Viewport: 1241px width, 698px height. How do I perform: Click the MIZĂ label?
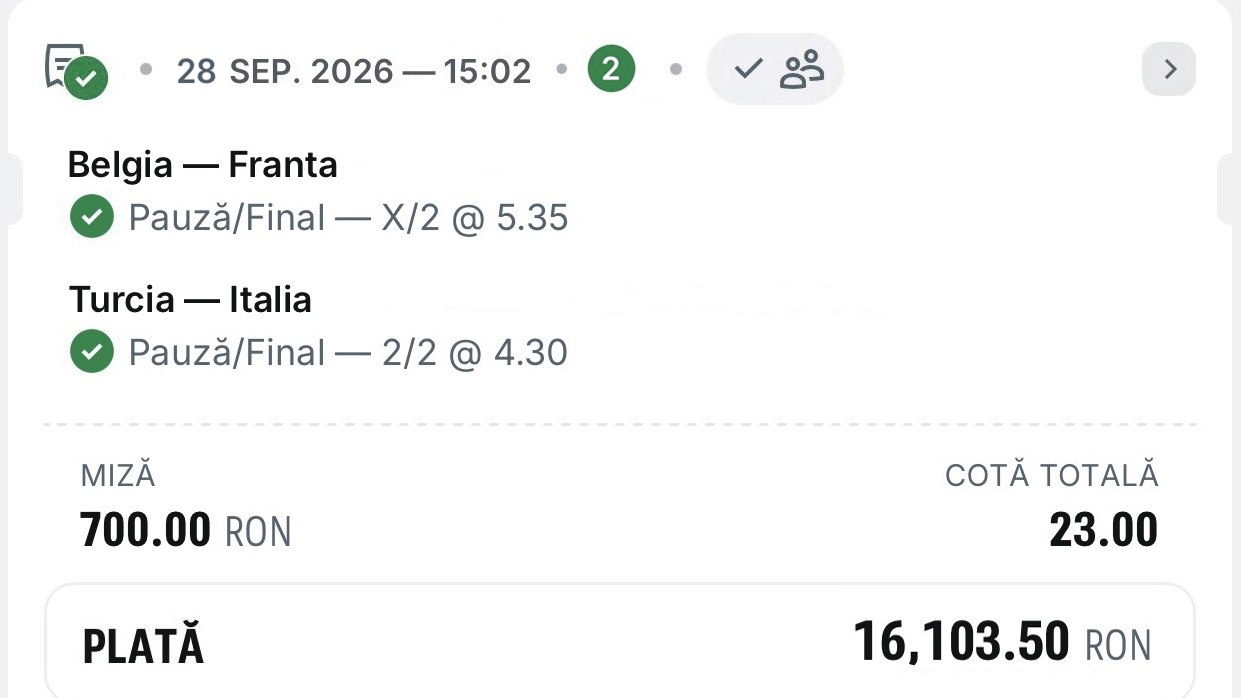click(x=118, y=476)
